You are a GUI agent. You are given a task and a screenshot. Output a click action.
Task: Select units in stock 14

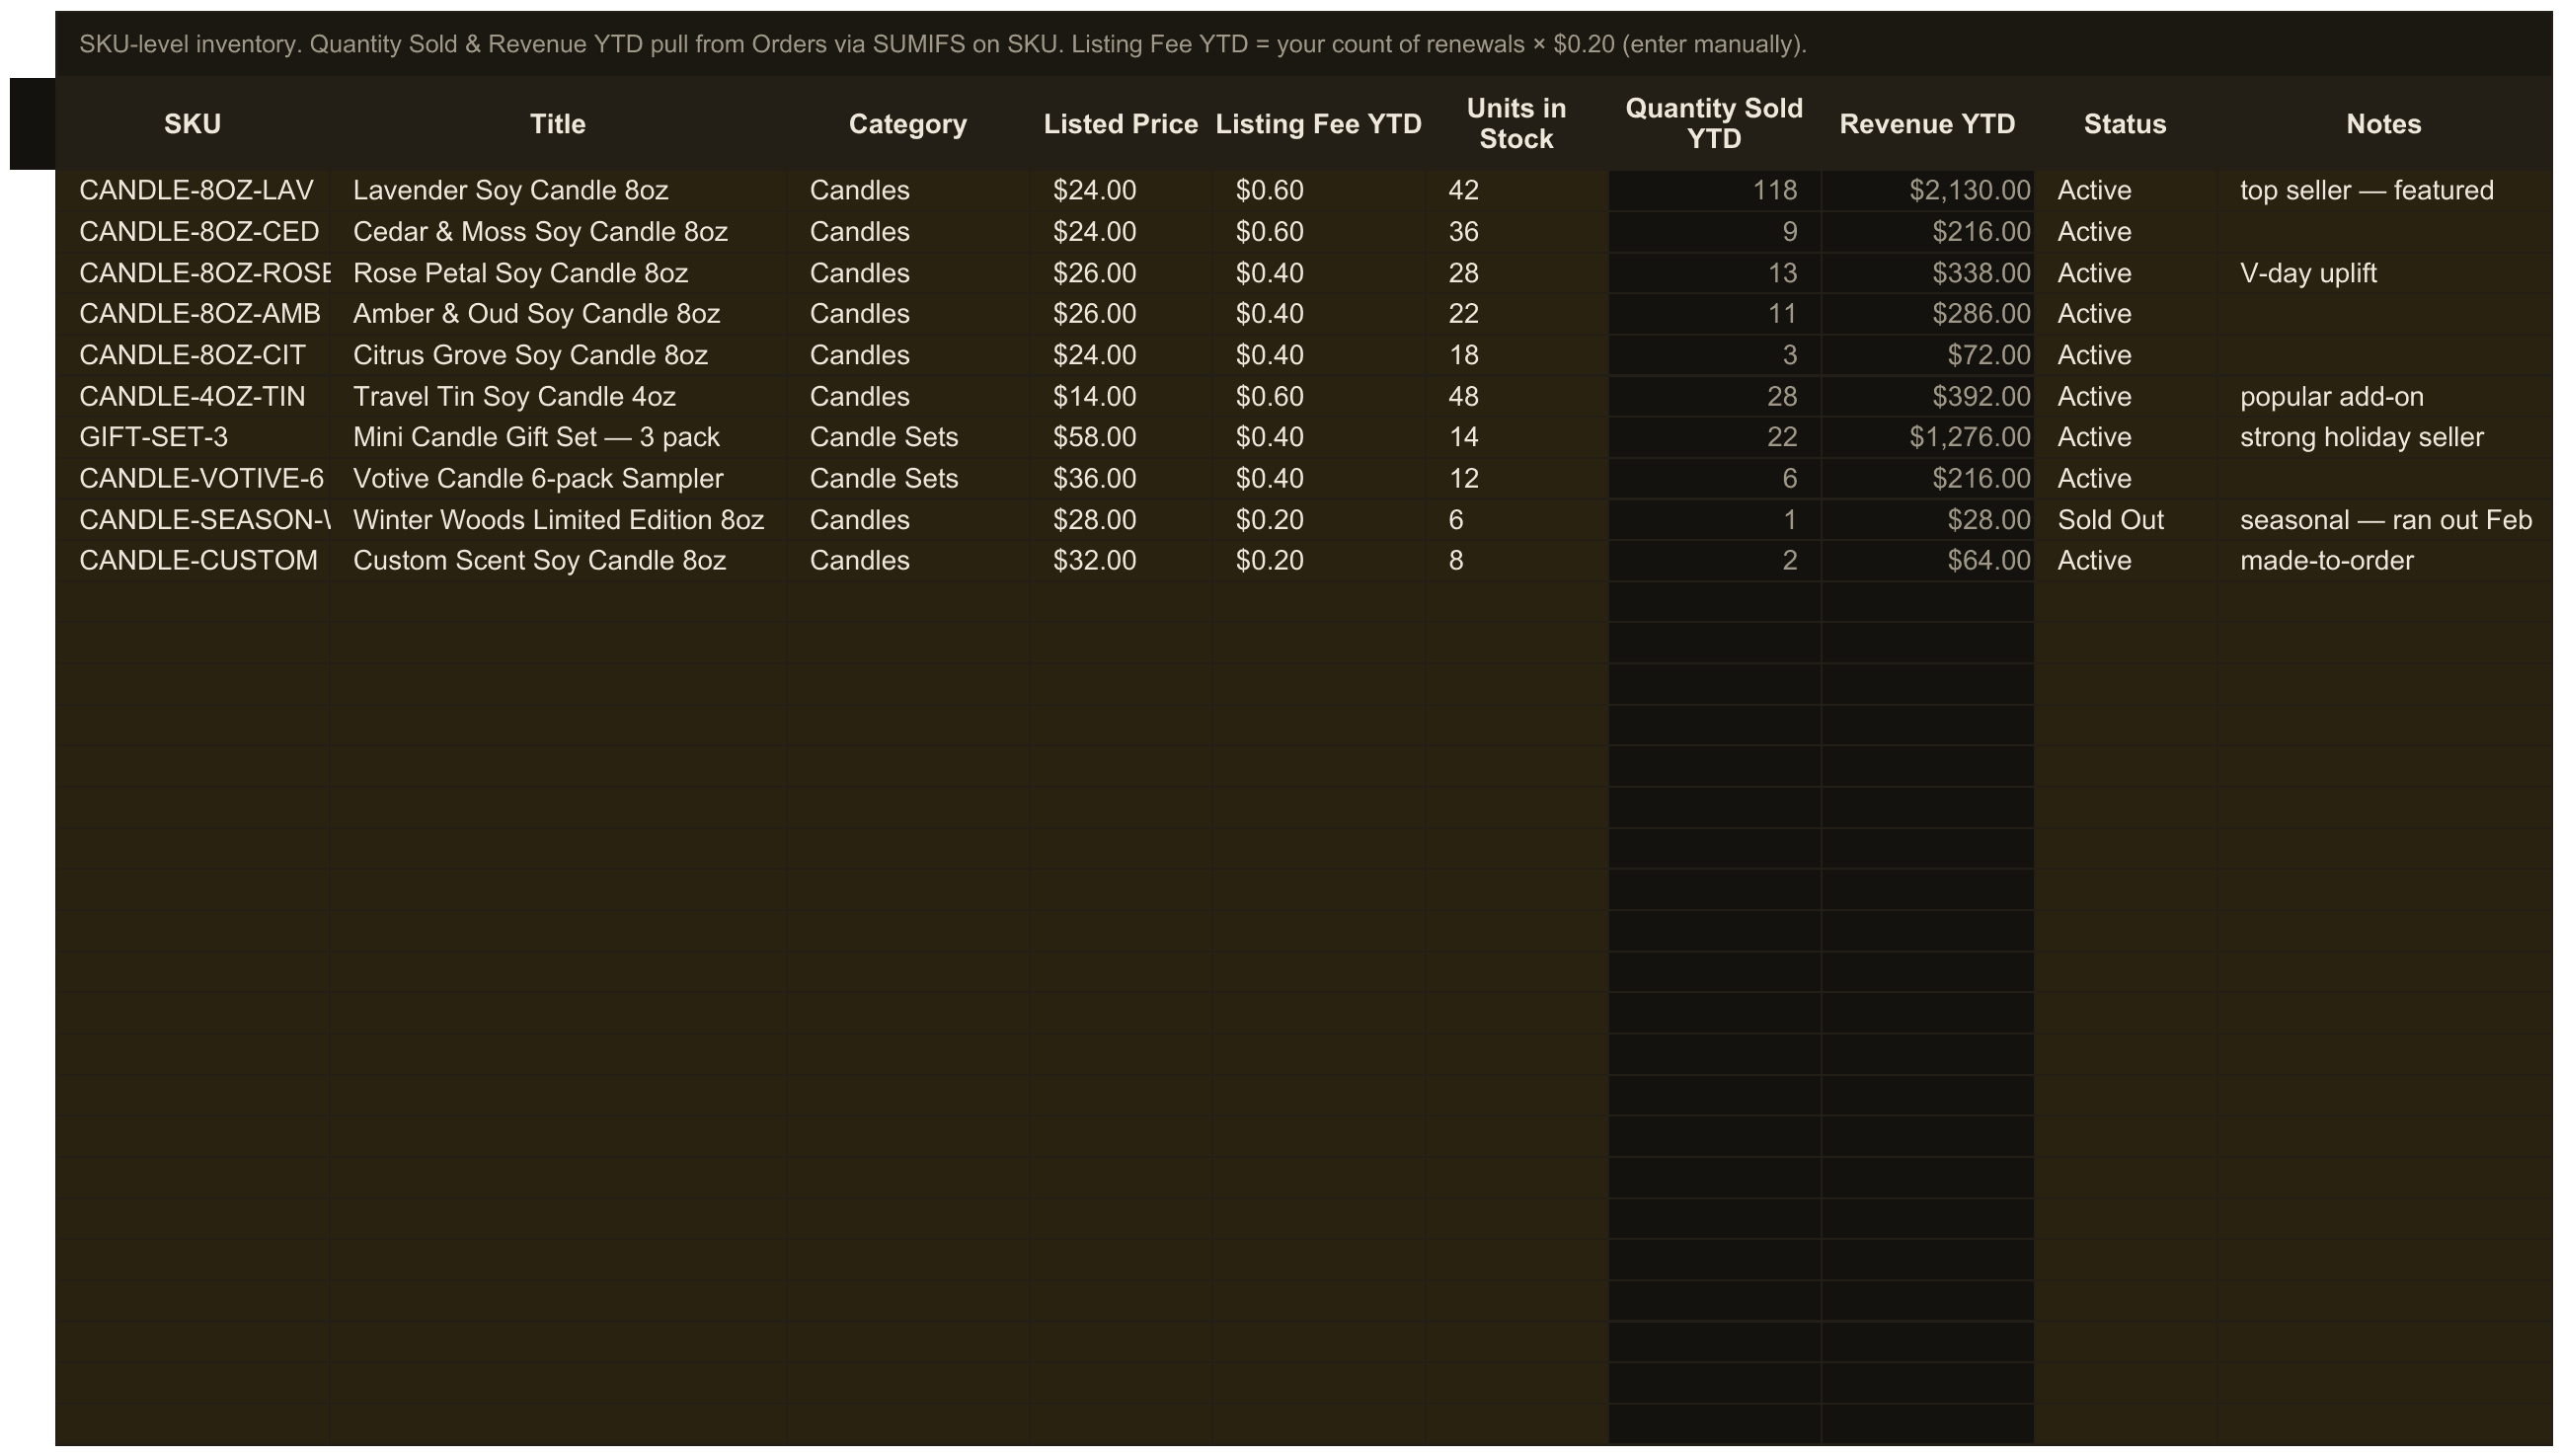[x=1516, y=437]
